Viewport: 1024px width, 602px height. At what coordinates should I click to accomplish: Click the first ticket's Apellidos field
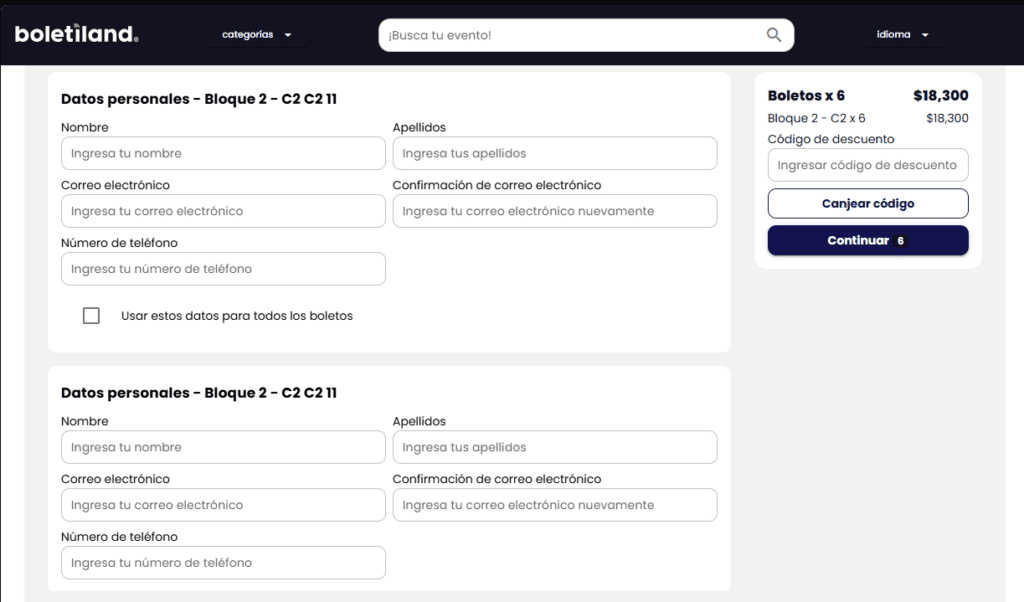click(x=554, y=153)
